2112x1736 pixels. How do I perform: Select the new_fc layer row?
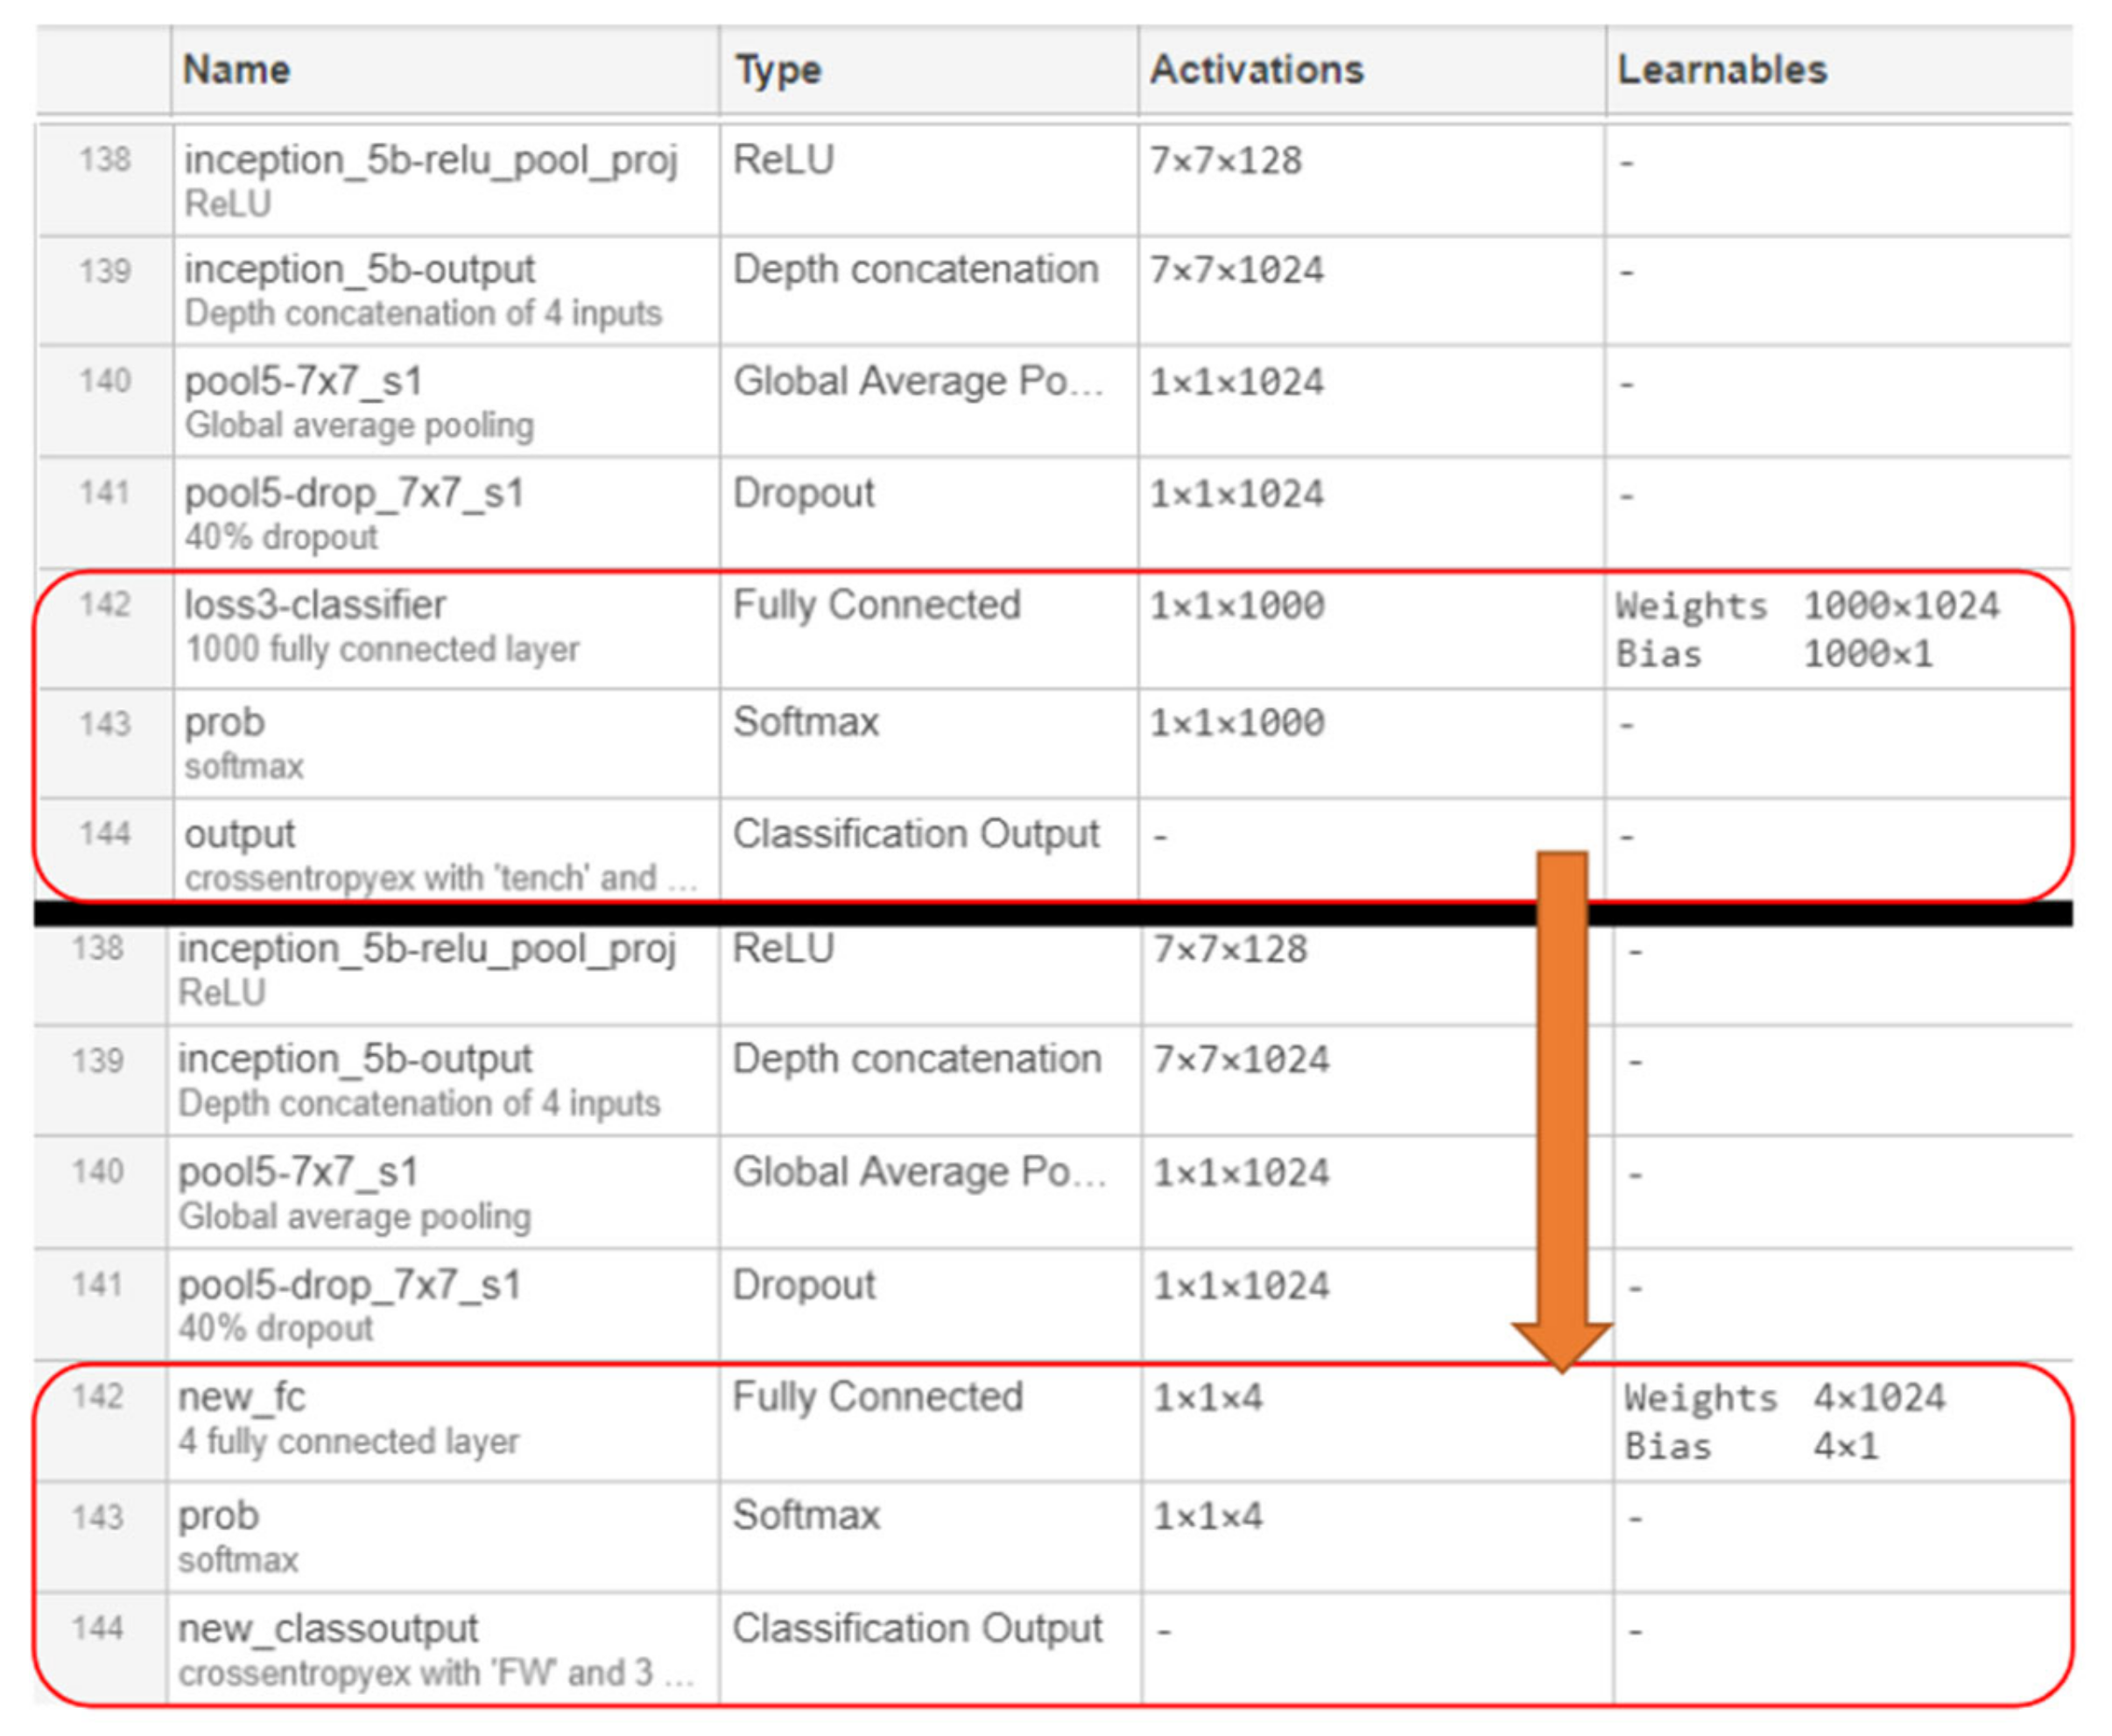[x=242, y=1398]
